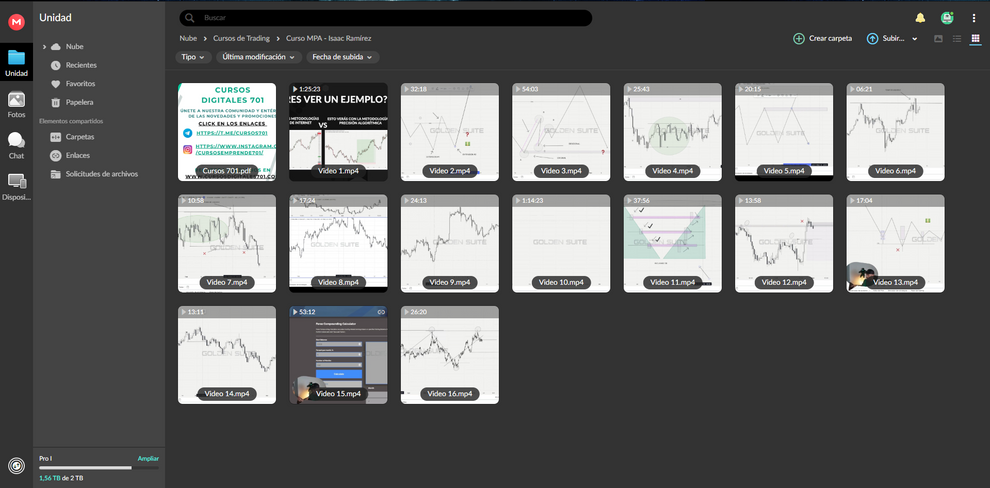
Task: Click the Crear carpeta button
Action: (x=822, y=38)
